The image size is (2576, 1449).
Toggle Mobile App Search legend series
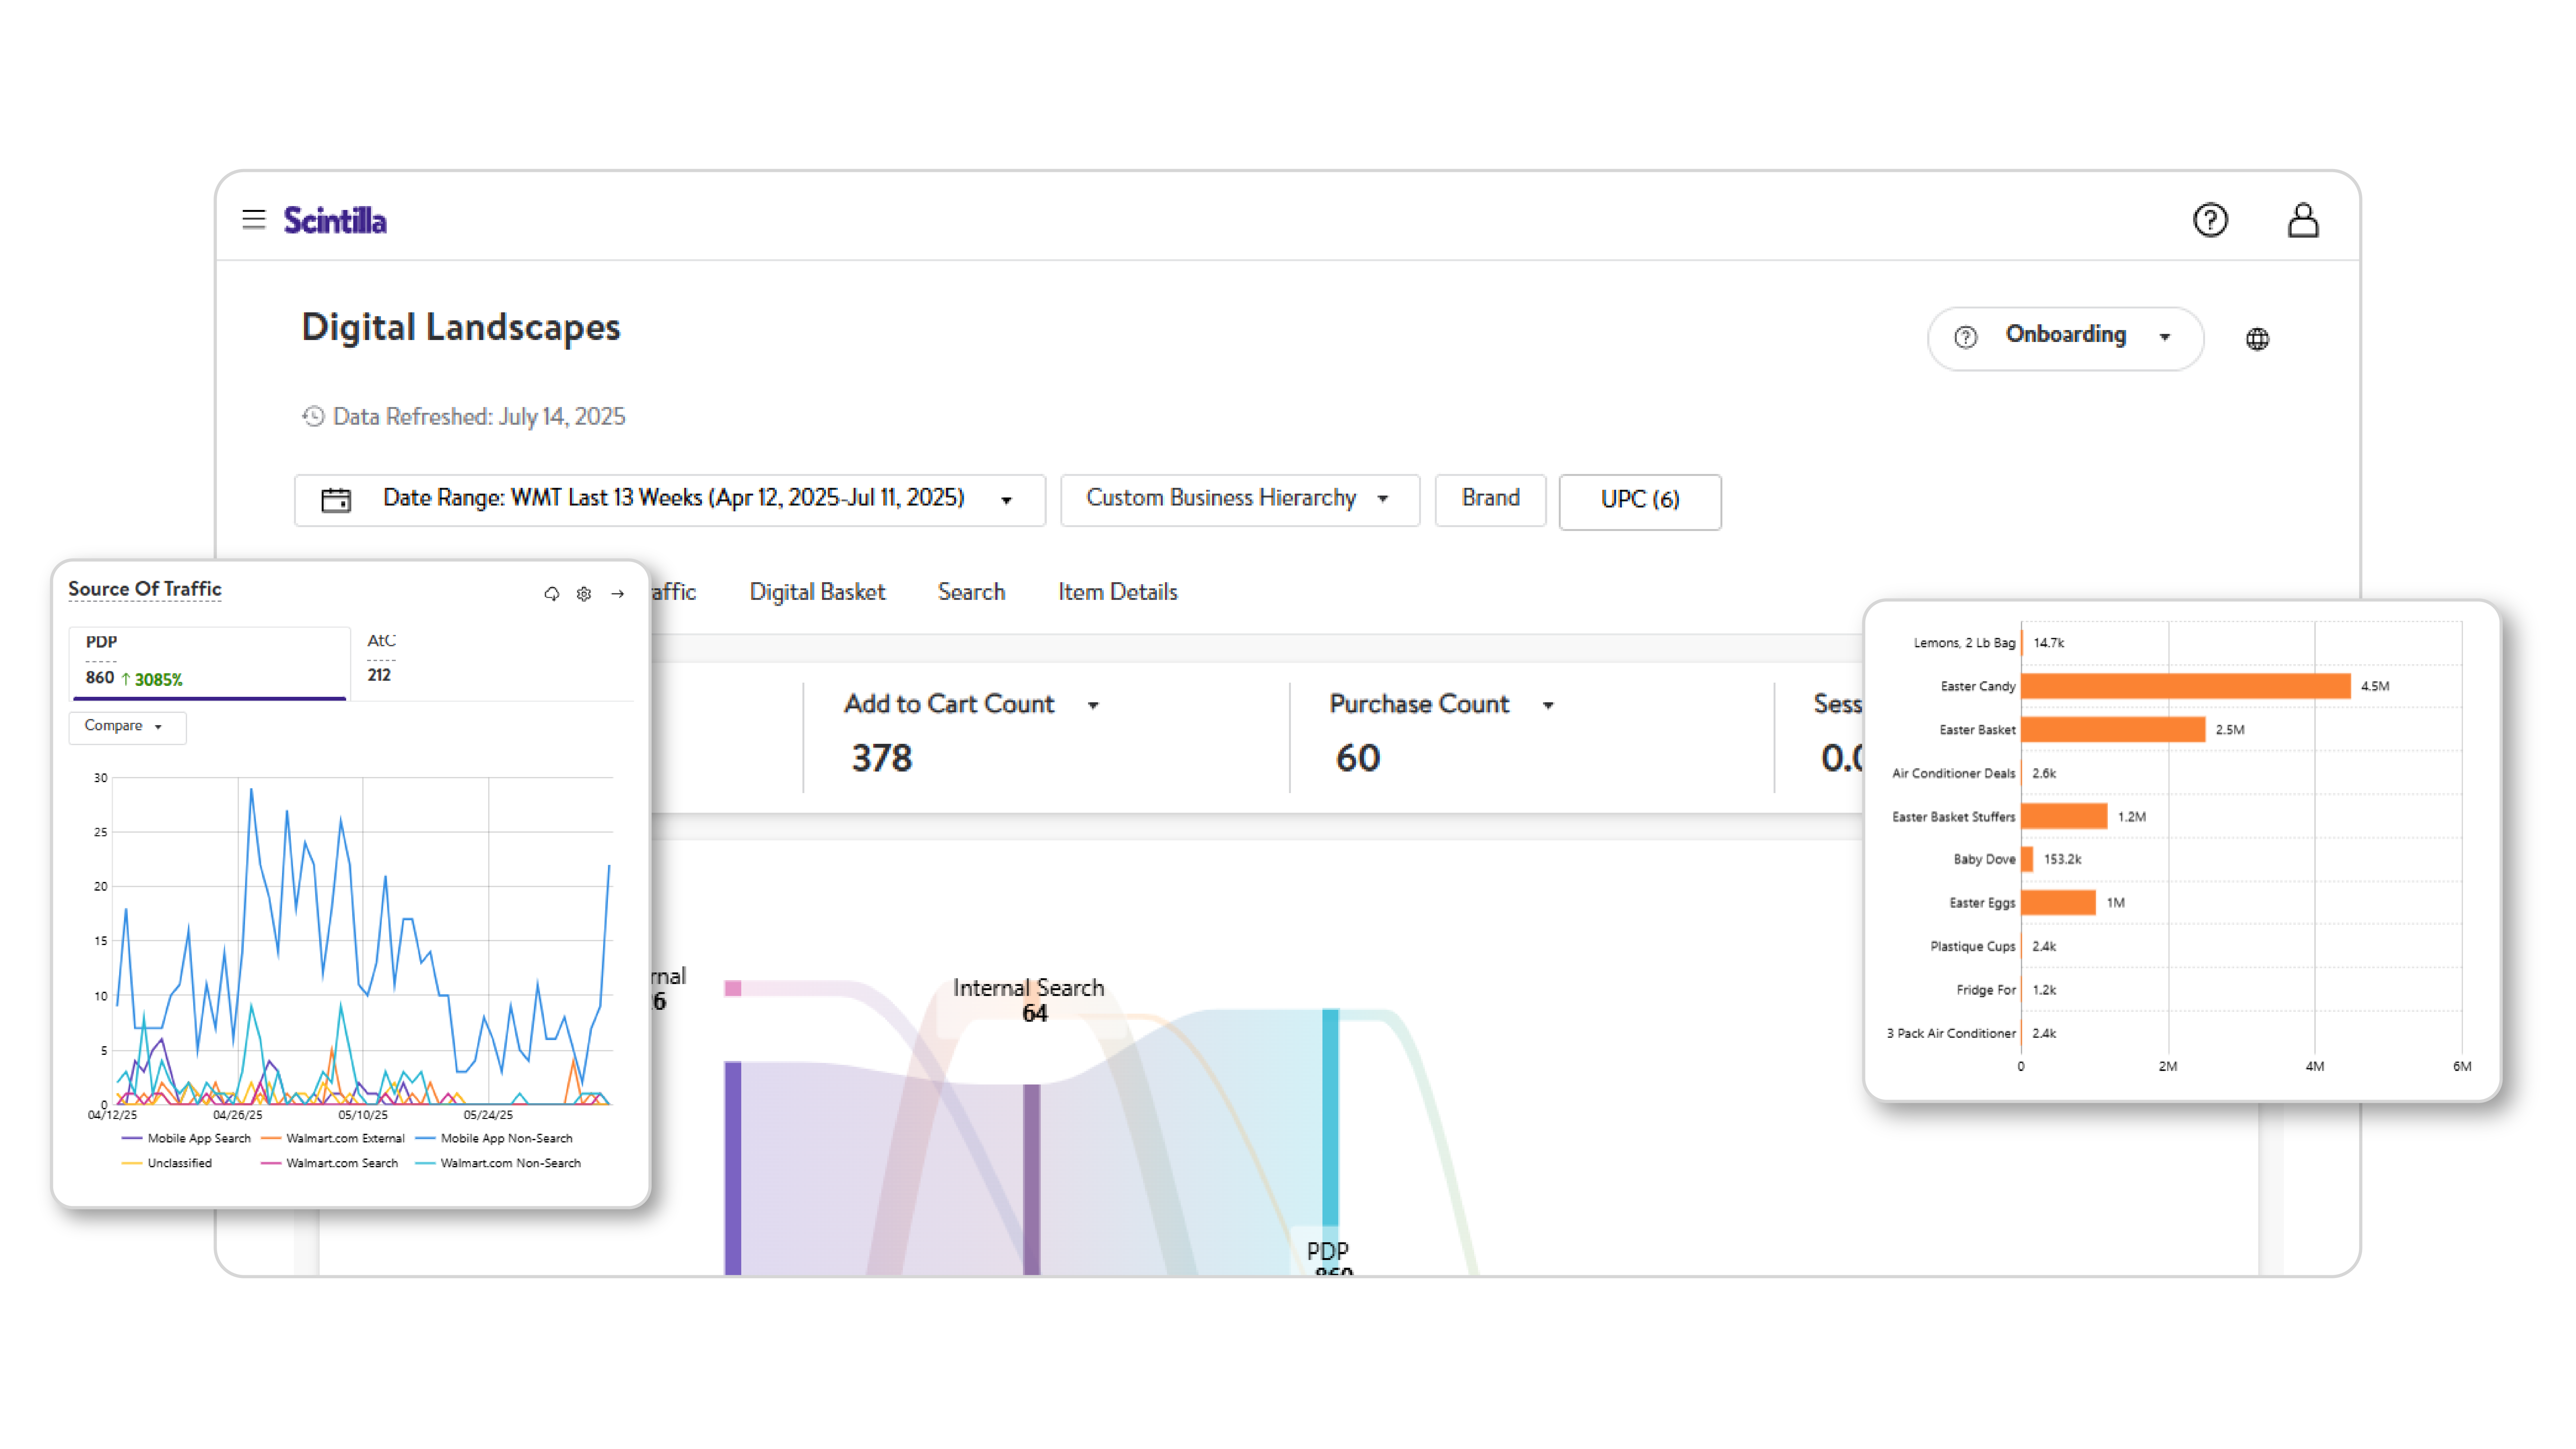tap(187, 1138)
